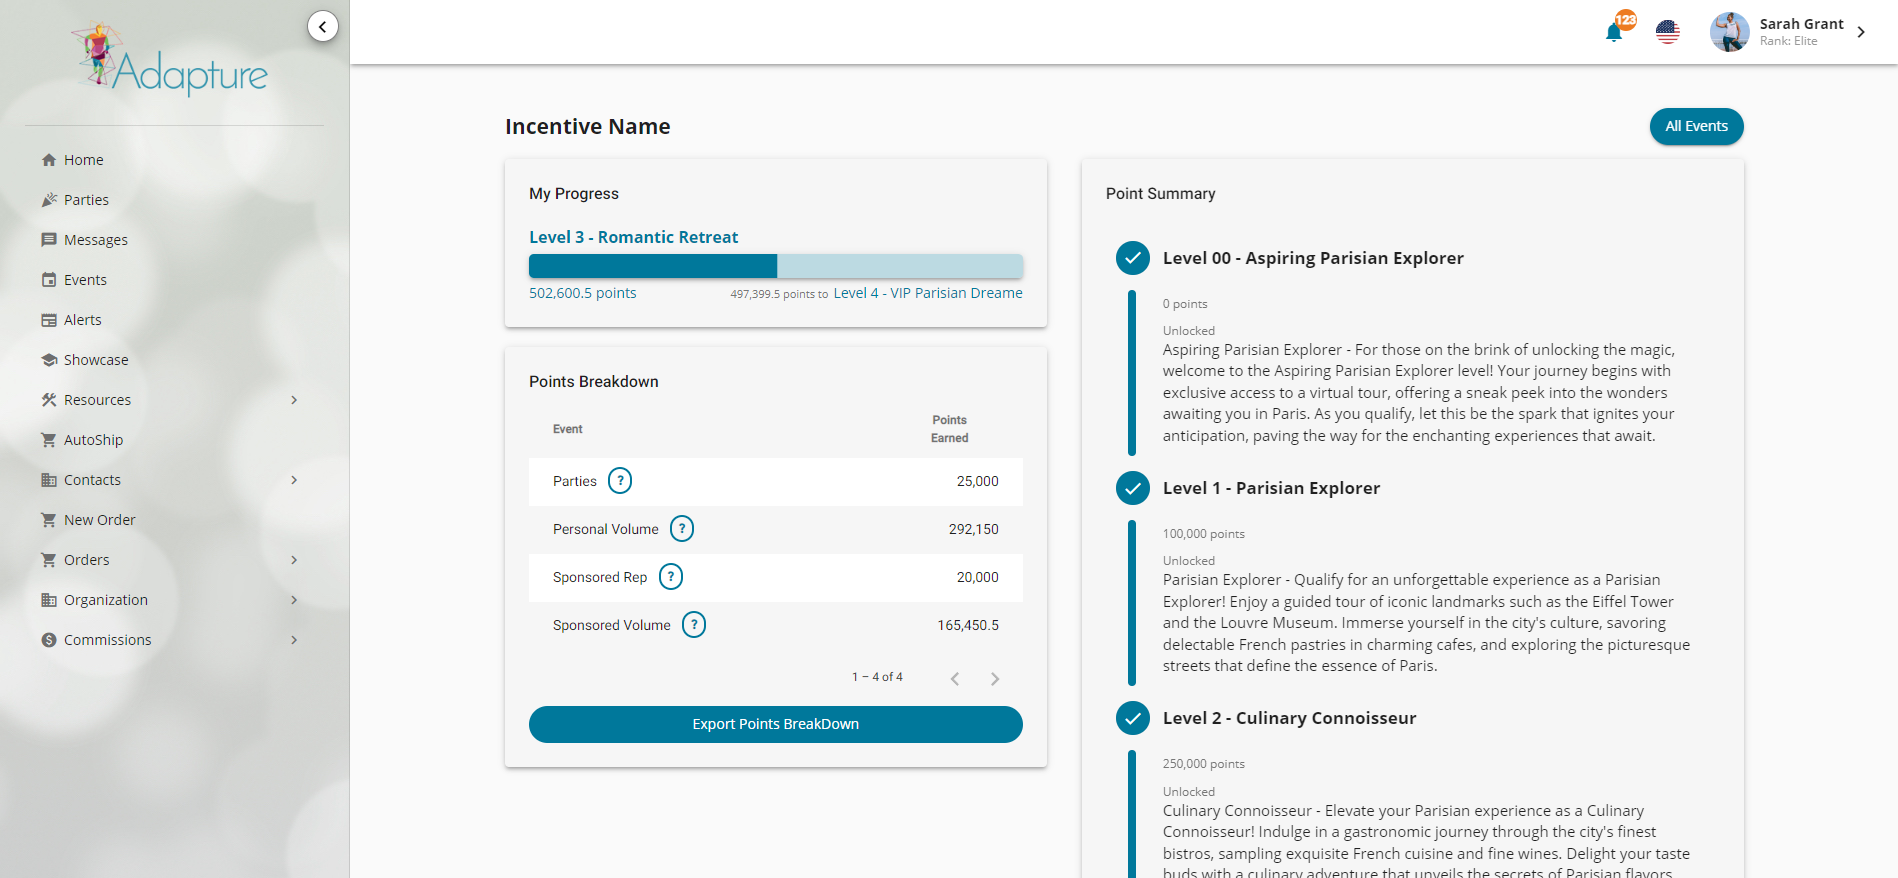Expand the Commissions submenu chevron
Image resolution: width=1898 pixels, height=878 pixels.
[294, 640]
